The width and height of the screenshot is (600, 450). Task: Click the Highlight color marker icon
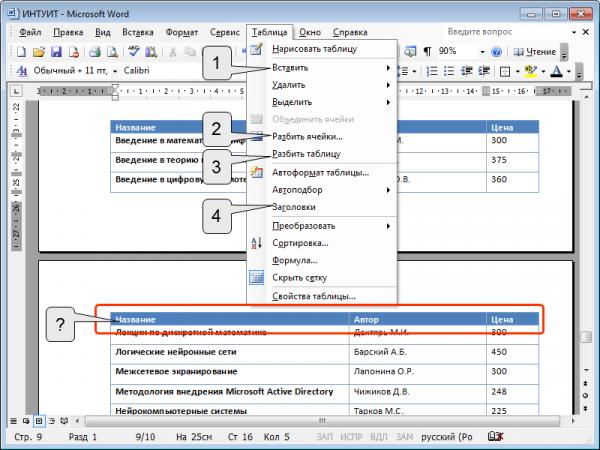point(531,71)
